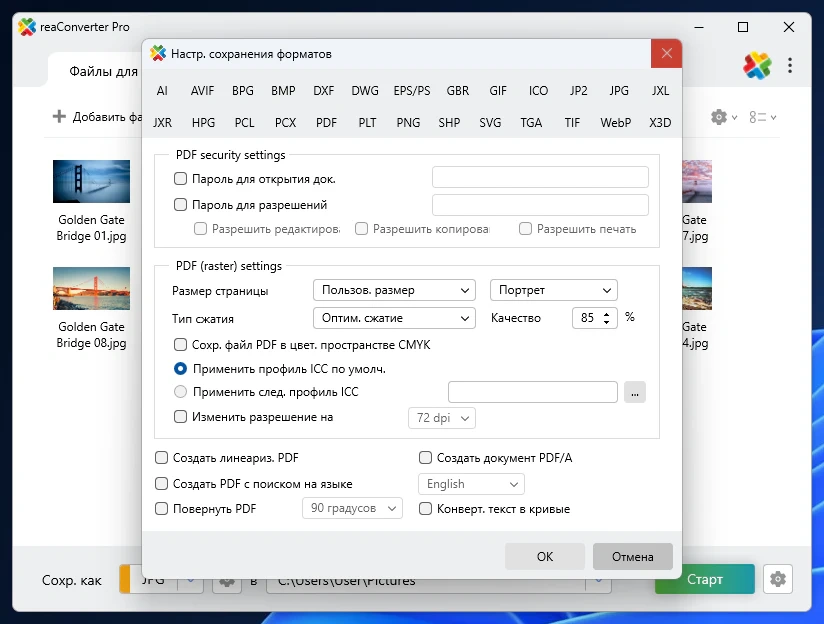Switch to the JXR format tab
Viewport: 824px width, 624px height.
pos(162,122)
